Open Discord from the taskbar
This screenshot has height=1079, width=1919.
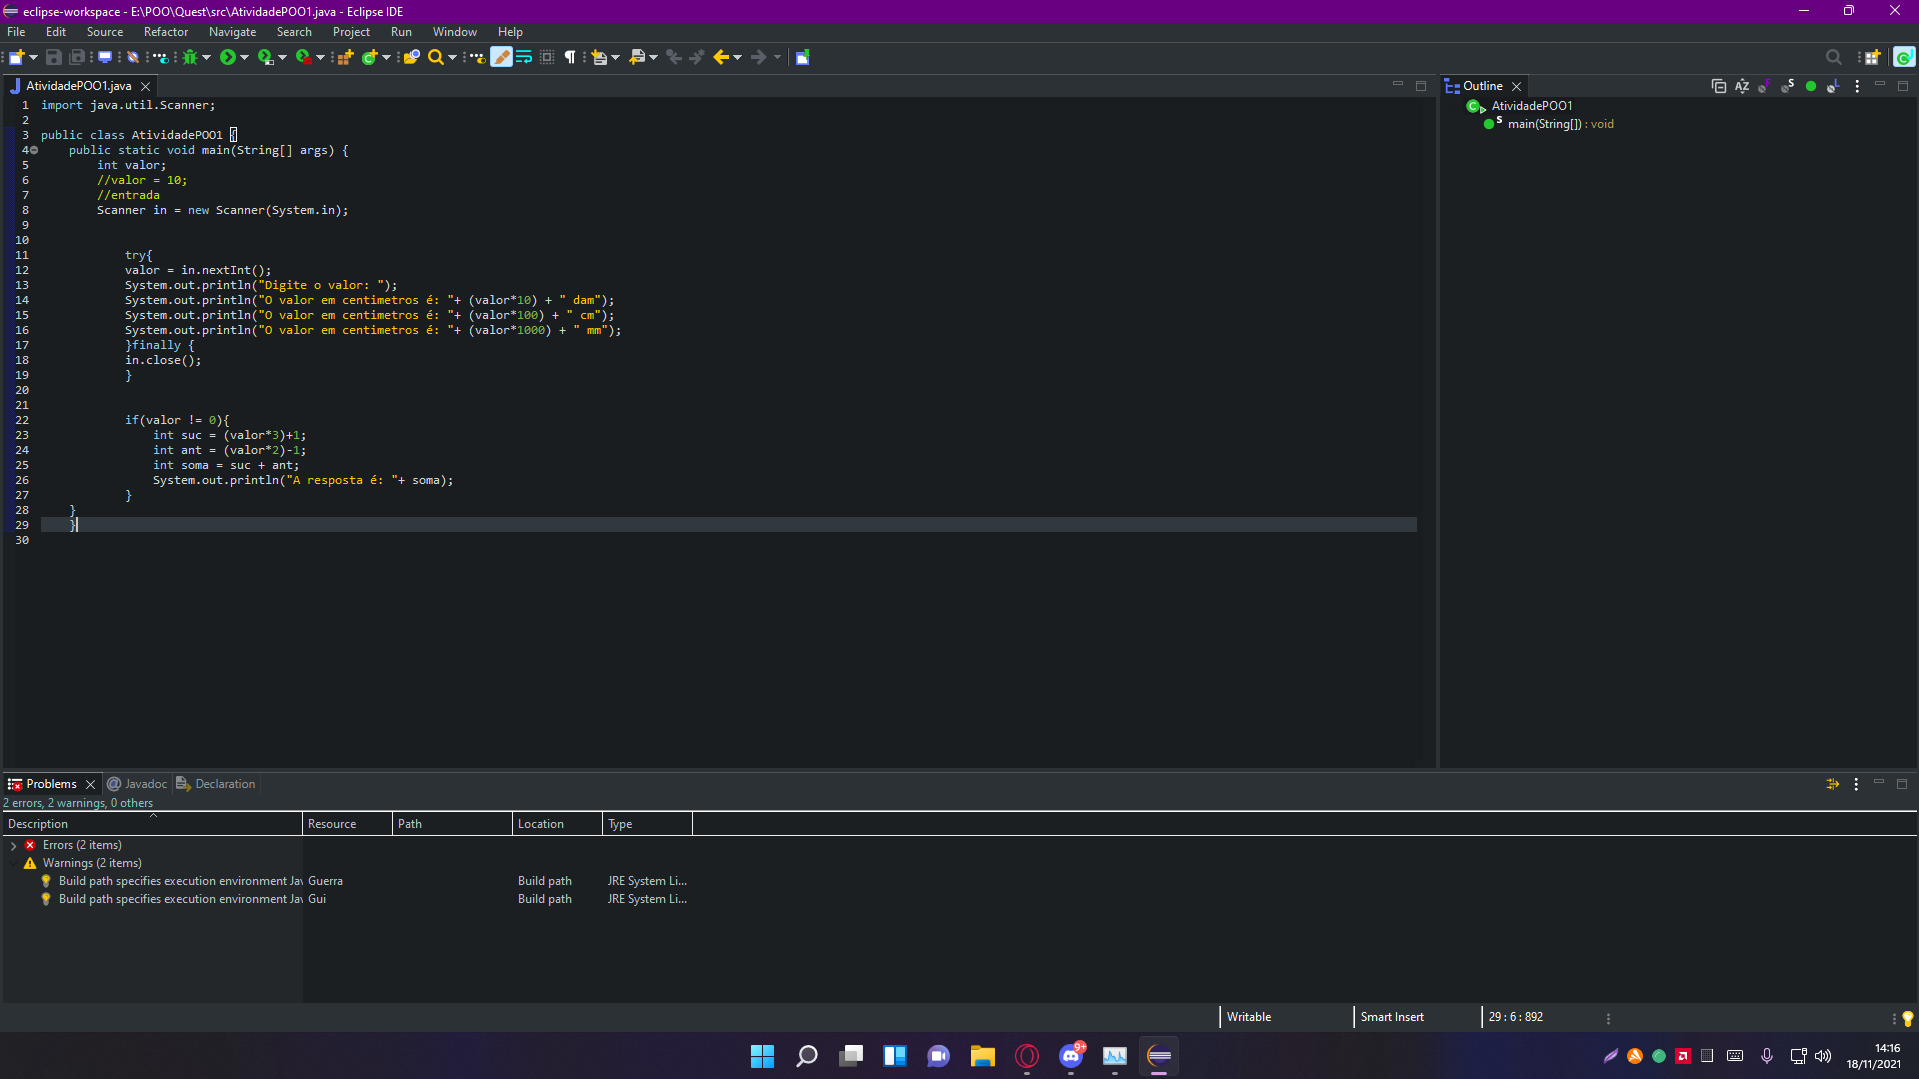coord(1071,1056)
